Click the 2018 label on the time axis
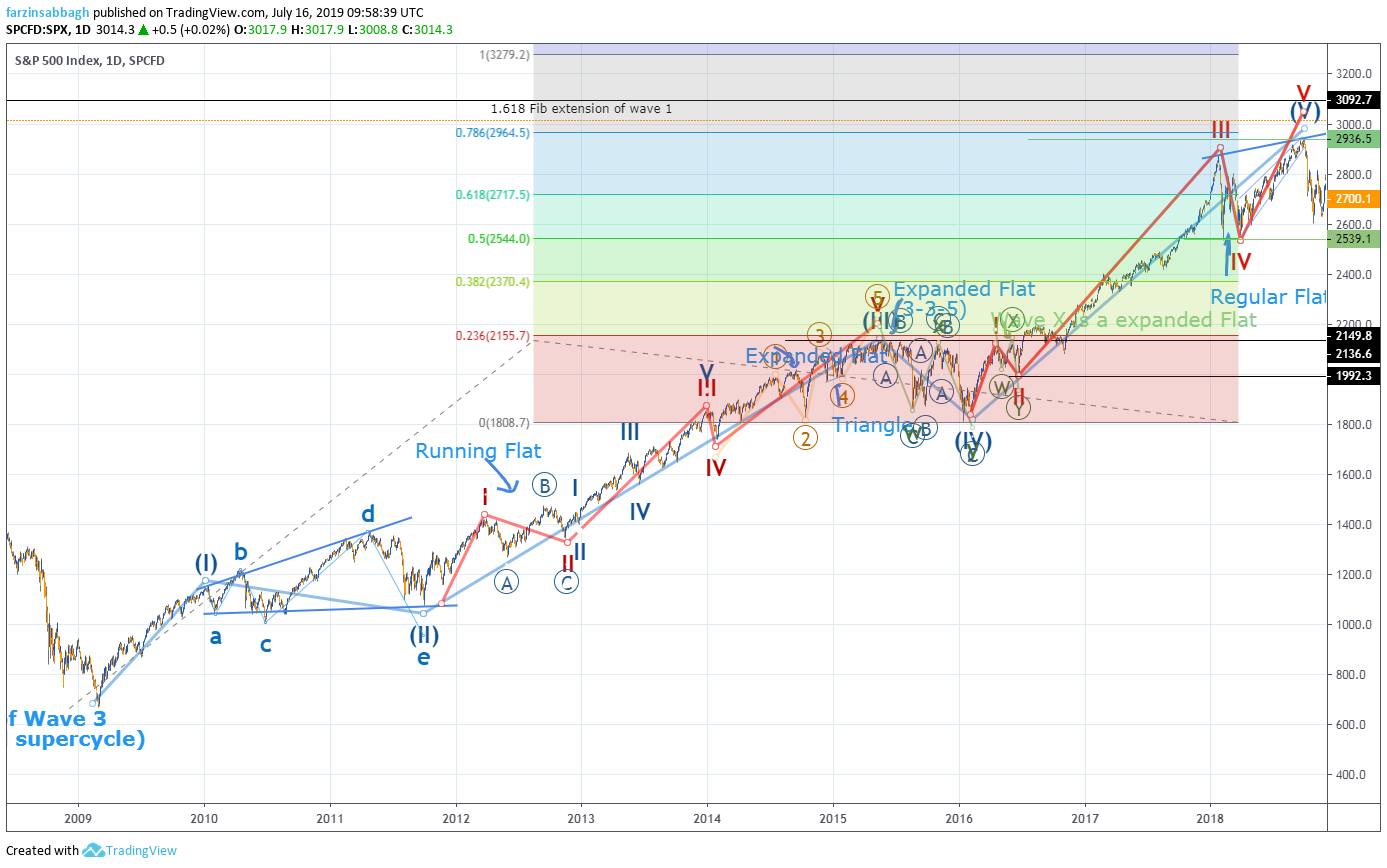 (1210, 820)
